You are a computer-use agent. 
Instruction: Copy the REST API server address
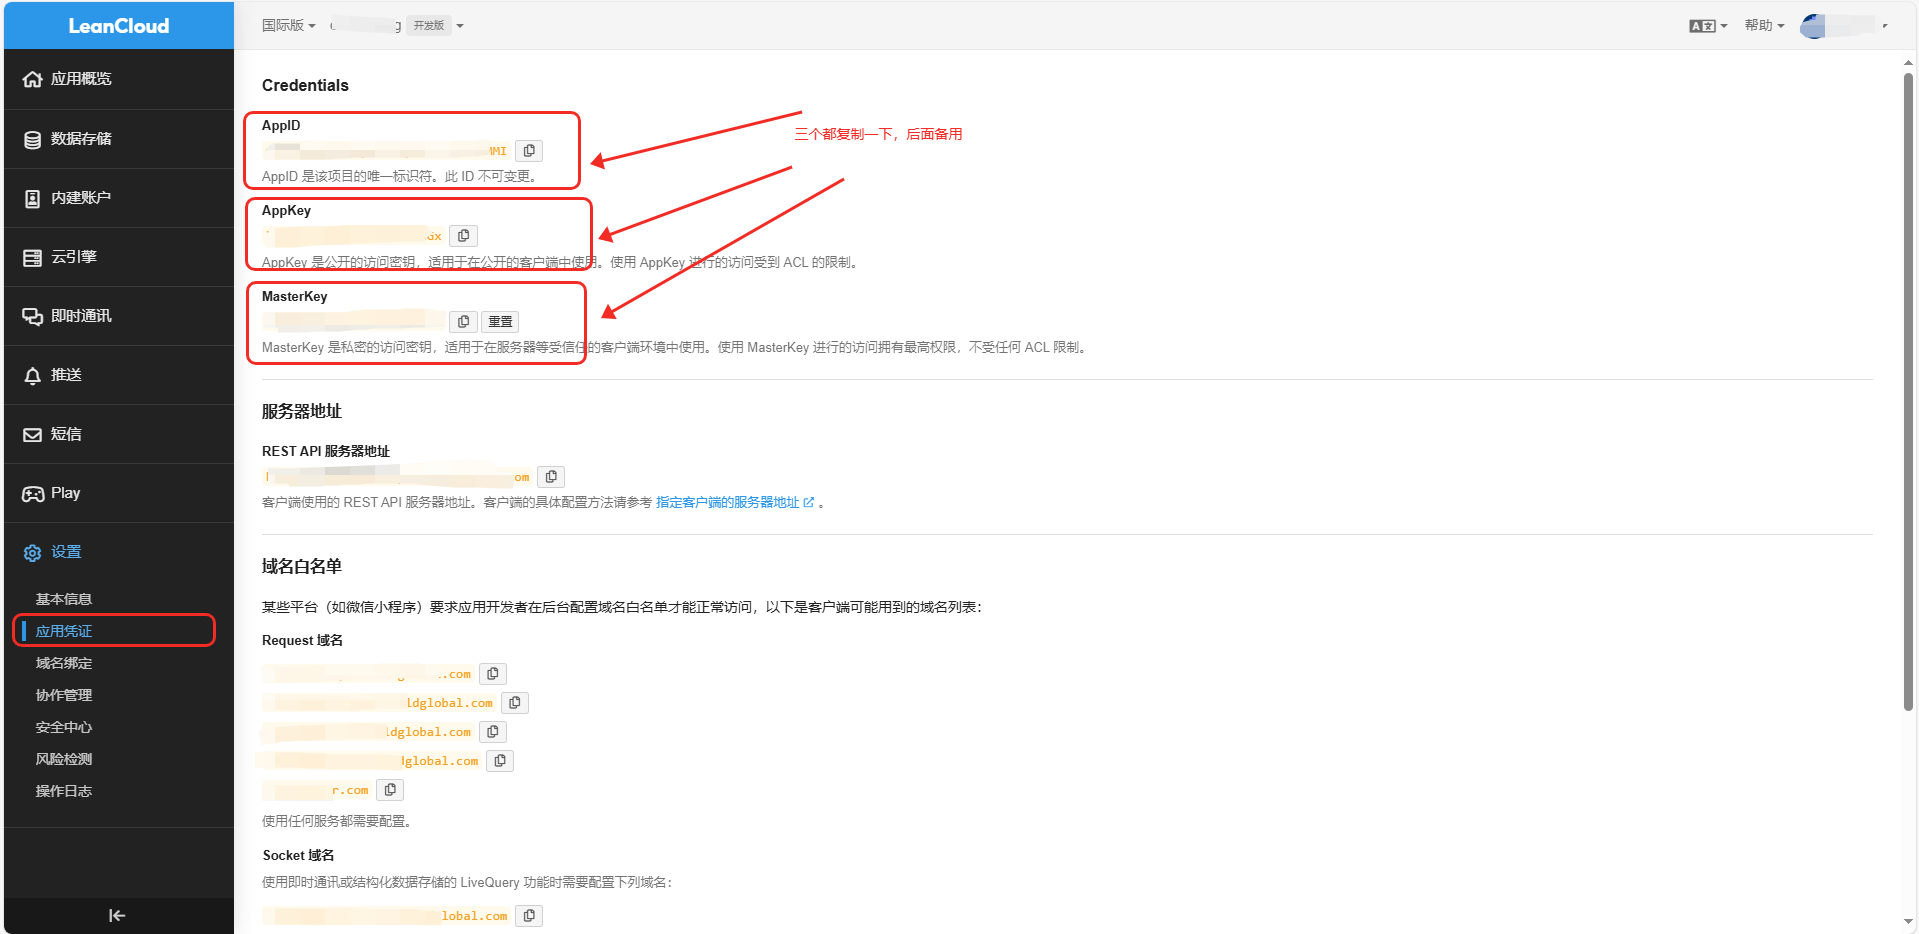point(551,477)
